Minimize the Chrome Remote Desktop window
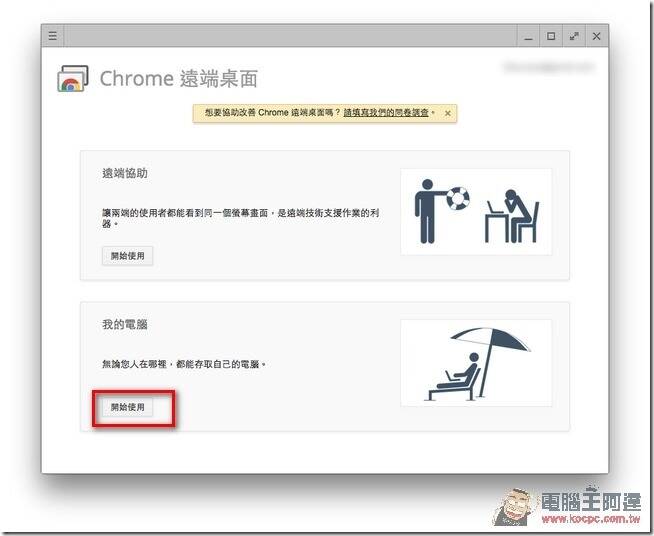The height and width of the screenshot is (536, 654). [x=528, y=37]
